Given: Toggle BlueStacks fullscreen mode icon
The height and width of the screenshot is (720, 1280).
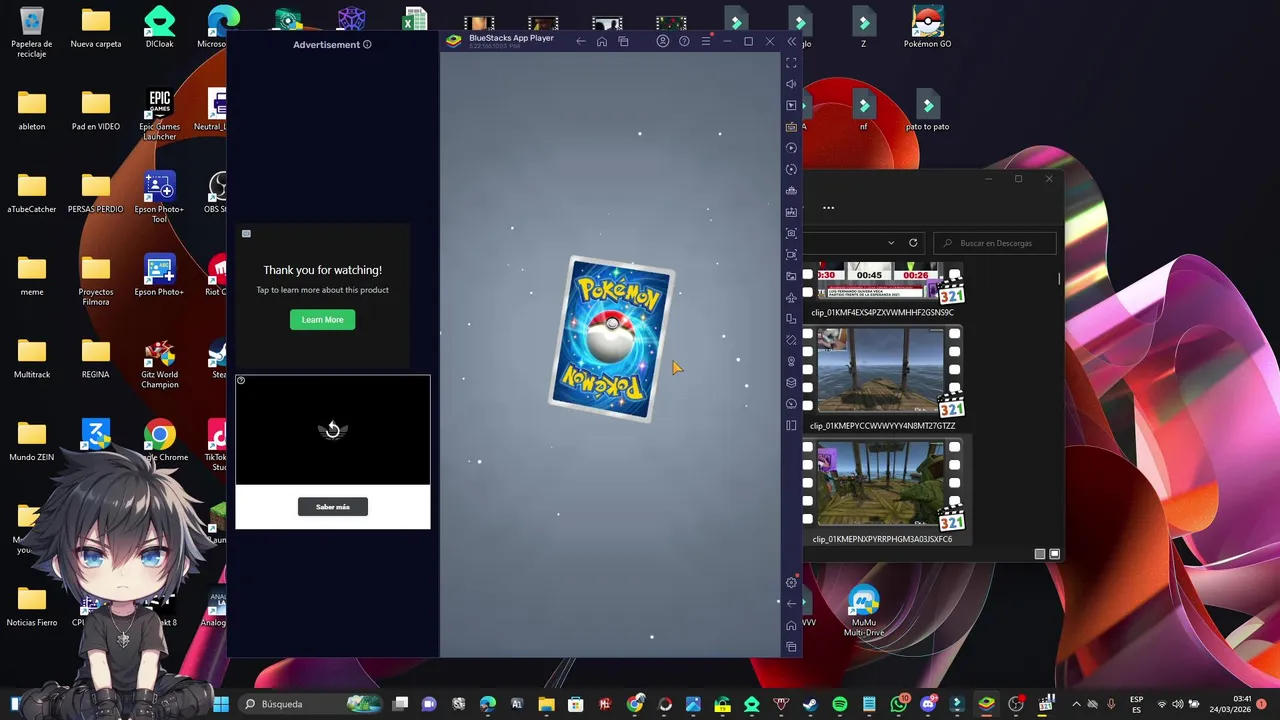Looking at the screenshot, I should click(x=791, y=63).
